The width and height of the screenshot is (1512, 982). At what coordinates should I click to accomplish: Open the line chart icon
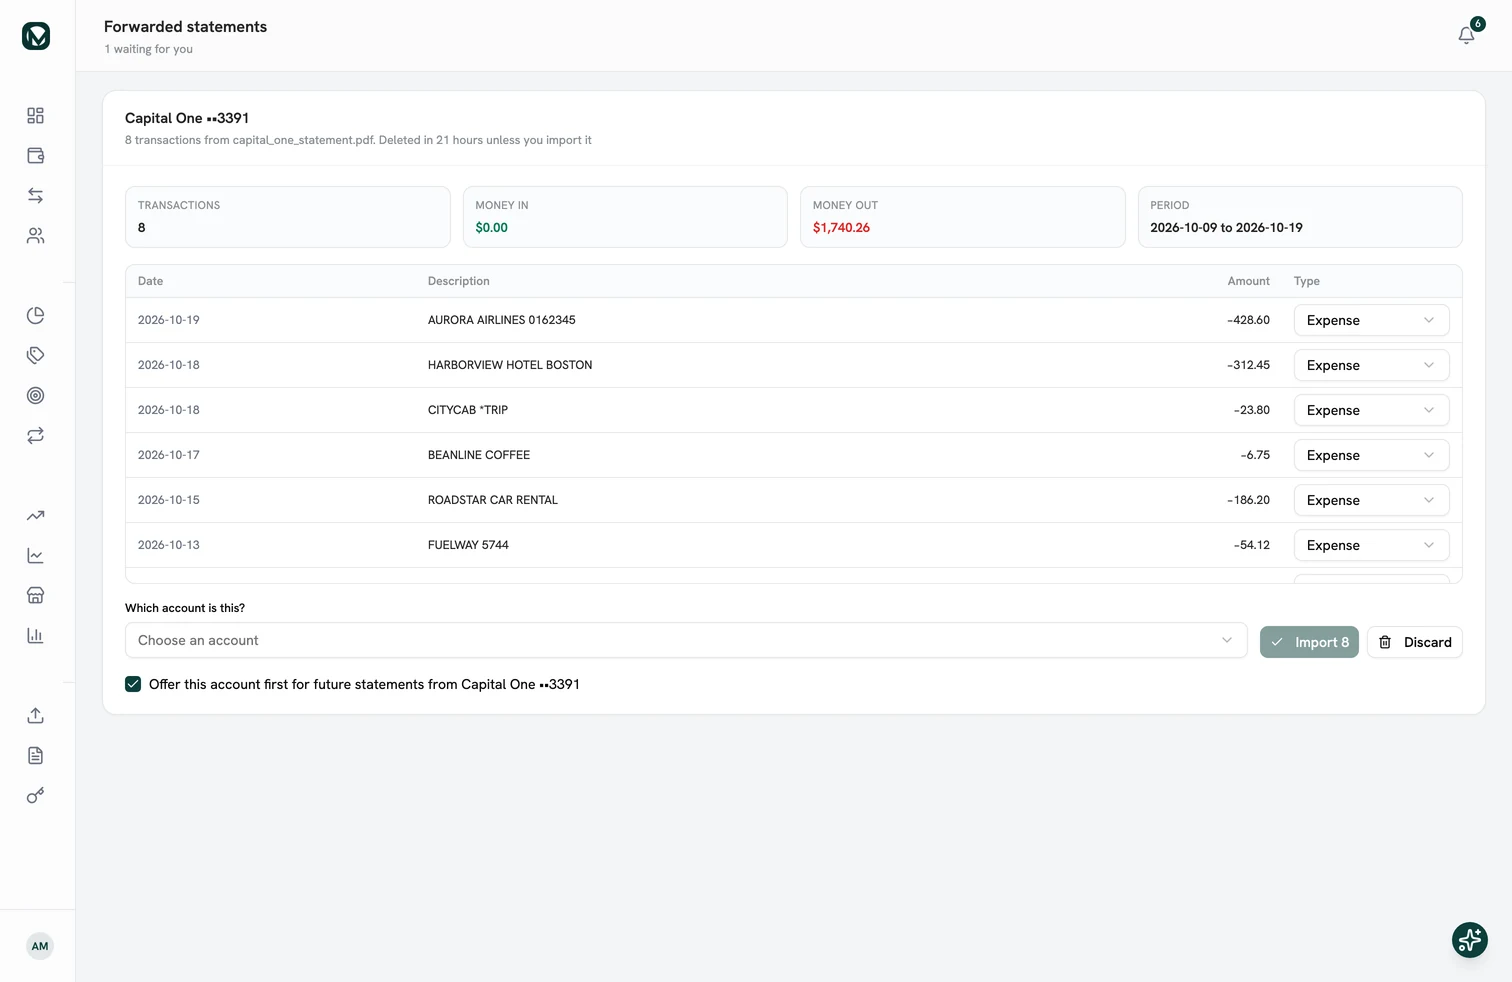point(36,556)
